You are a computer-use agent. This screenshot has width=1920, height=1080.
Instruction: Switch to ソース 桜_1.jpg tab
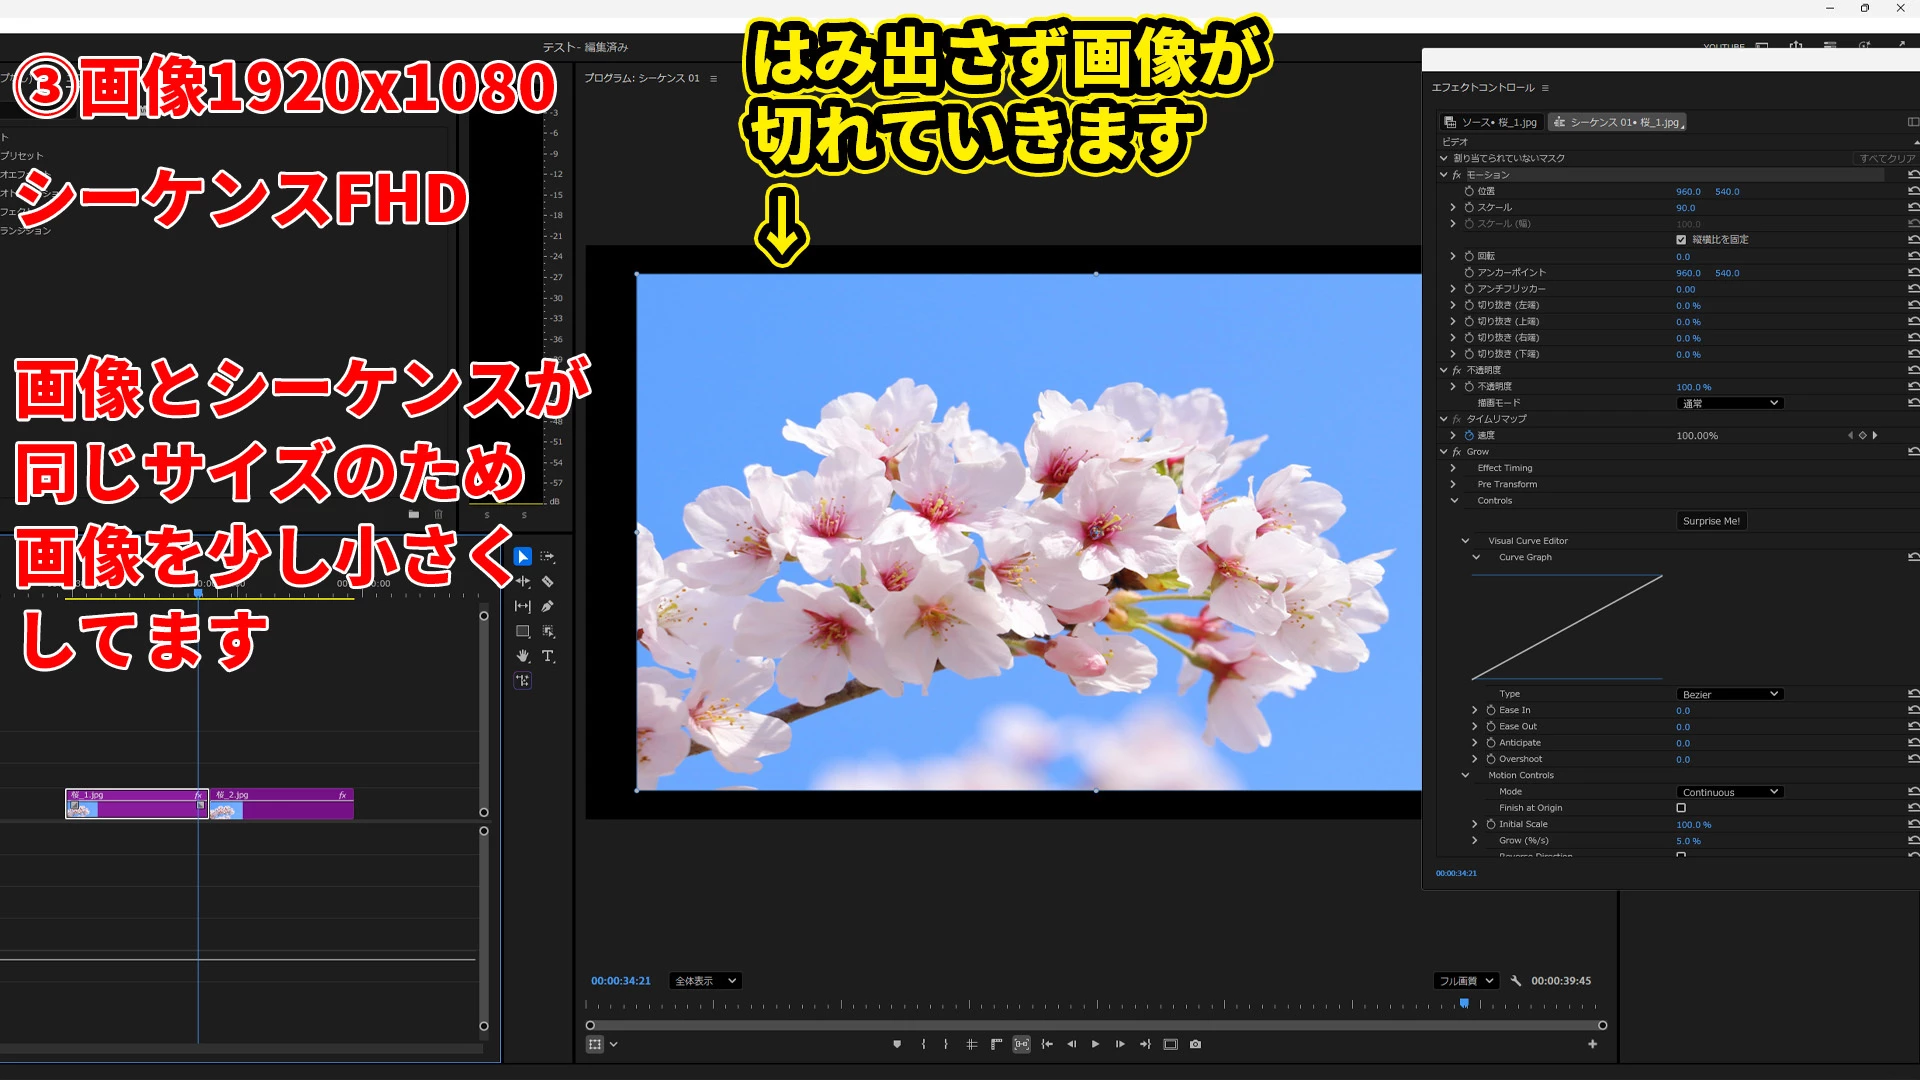1490,122
